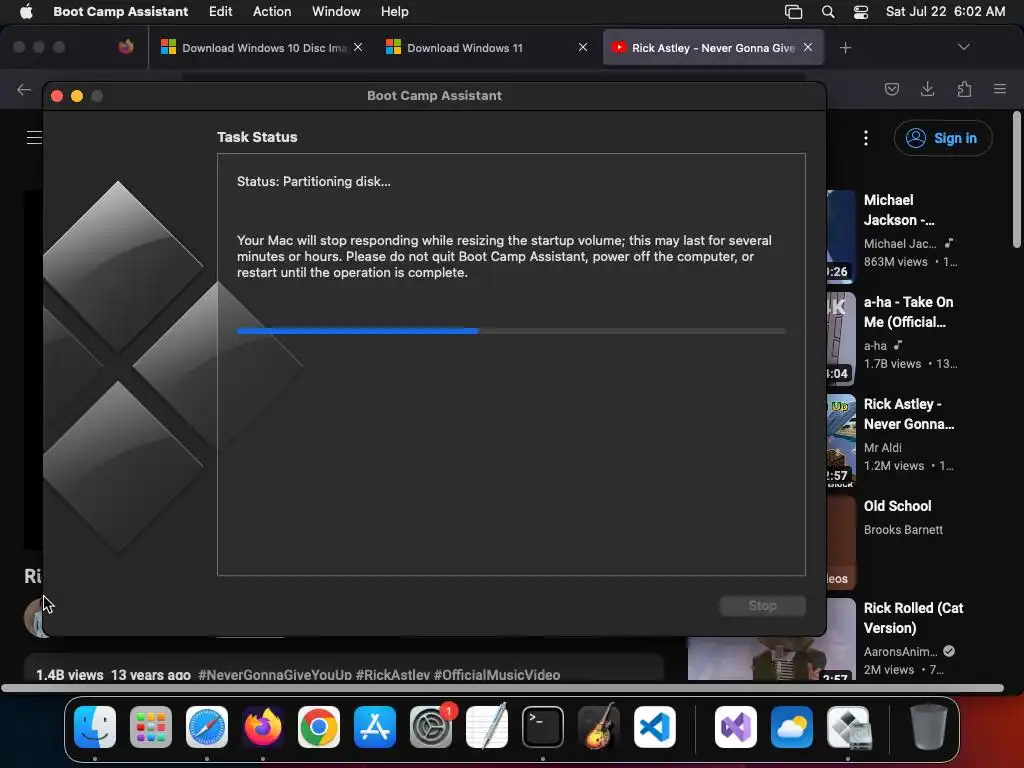
Task: Click the Stop button
Action: (x=762, y=605)
